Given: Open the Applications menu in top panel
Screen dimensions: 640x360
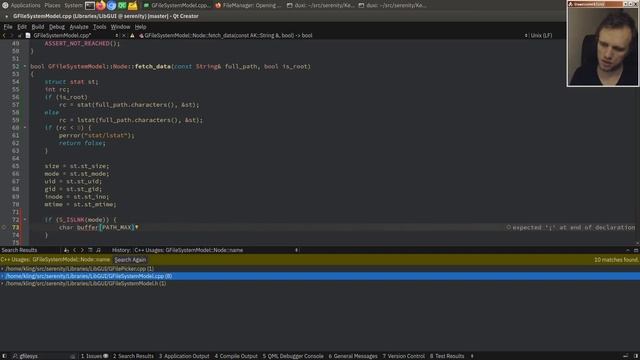Looking at the screenshot, I should click(25, 5).
